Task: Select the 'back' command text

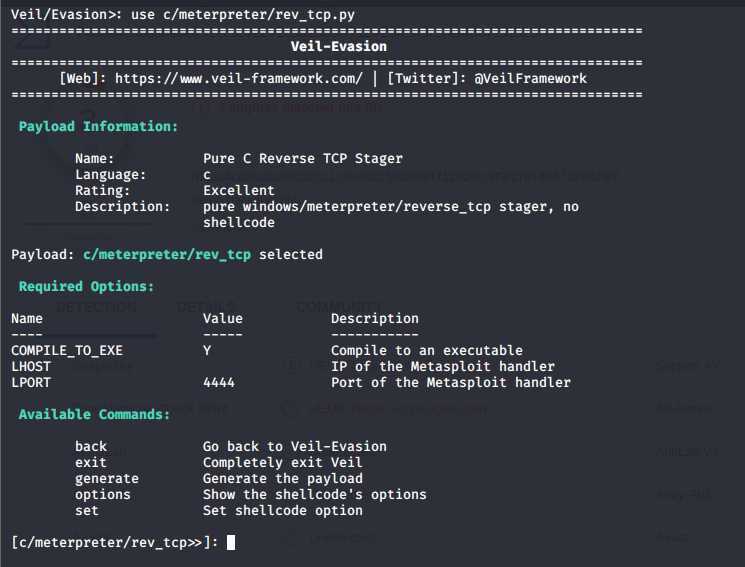Action: (x=91, y=446)
